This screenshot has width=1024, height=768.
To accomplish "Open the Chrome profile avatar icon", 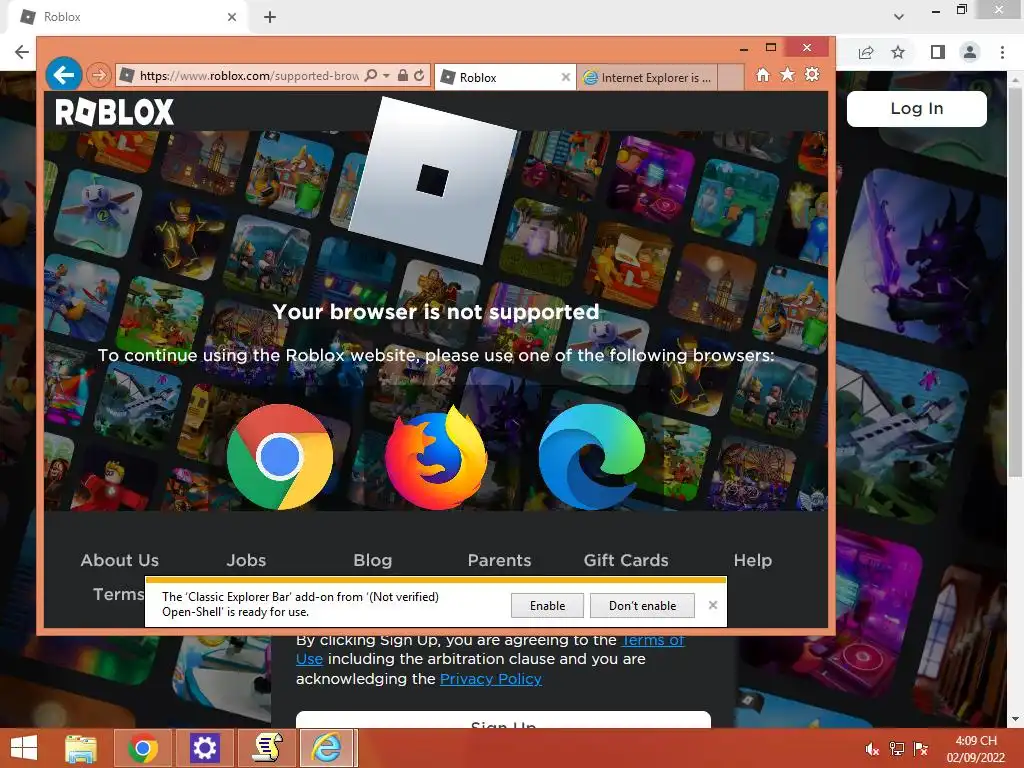I will click(x=970, y=52).
